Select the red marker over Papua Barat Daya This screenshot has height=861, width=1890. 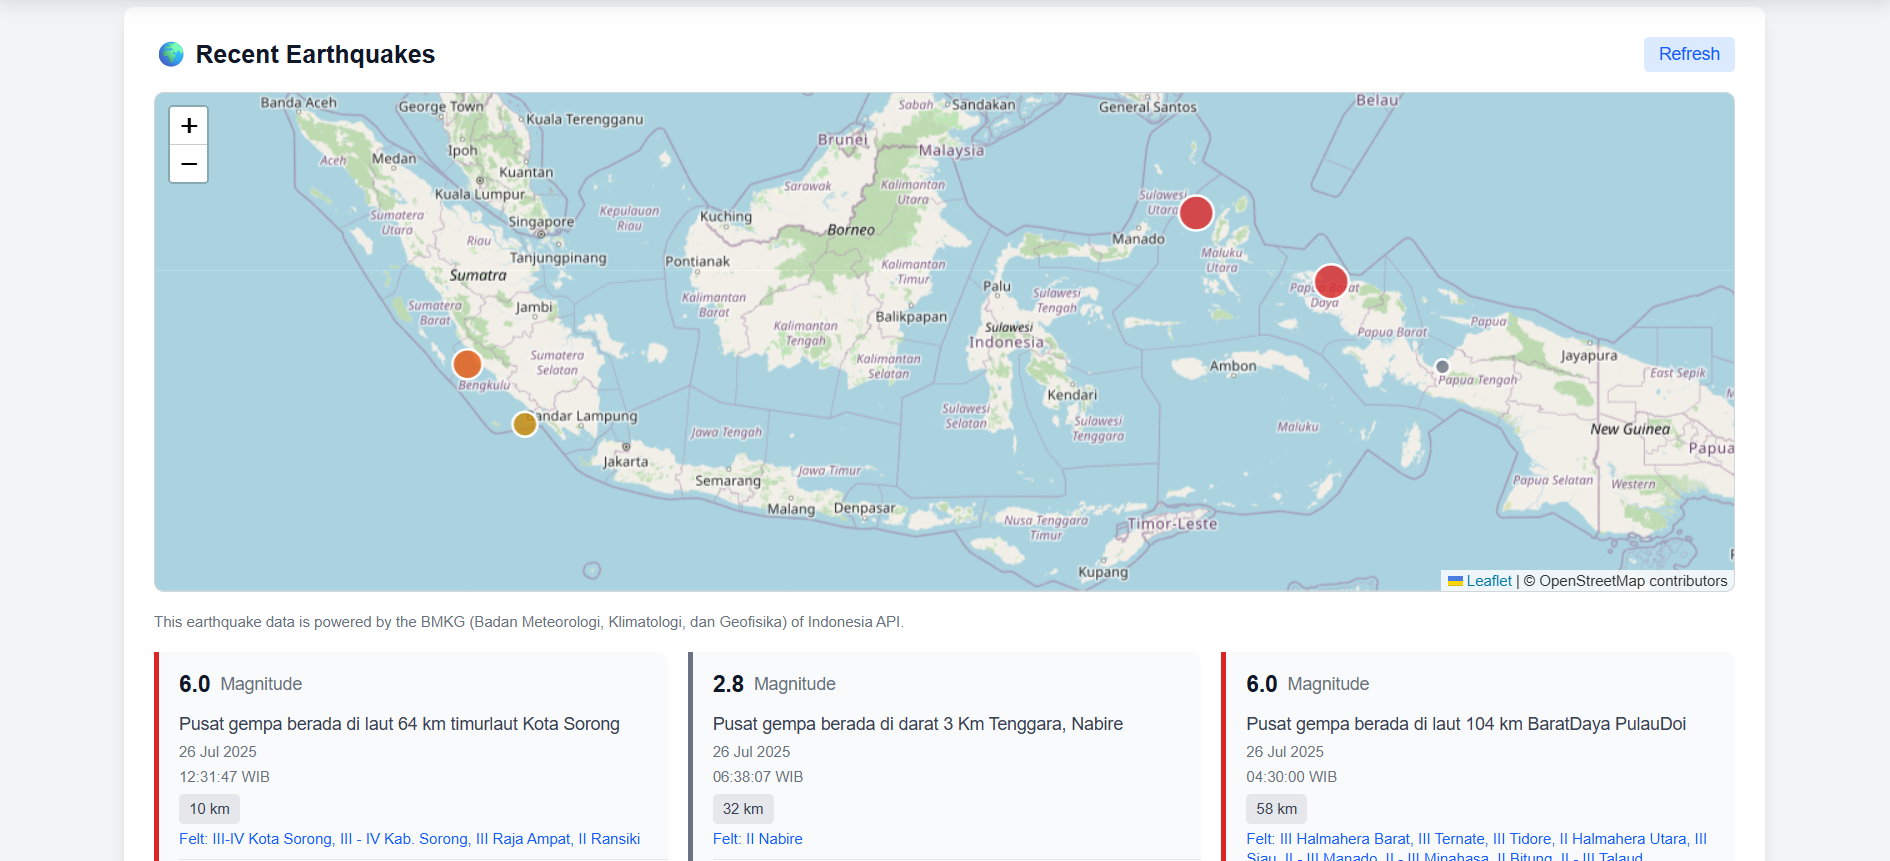point(1330,282)
